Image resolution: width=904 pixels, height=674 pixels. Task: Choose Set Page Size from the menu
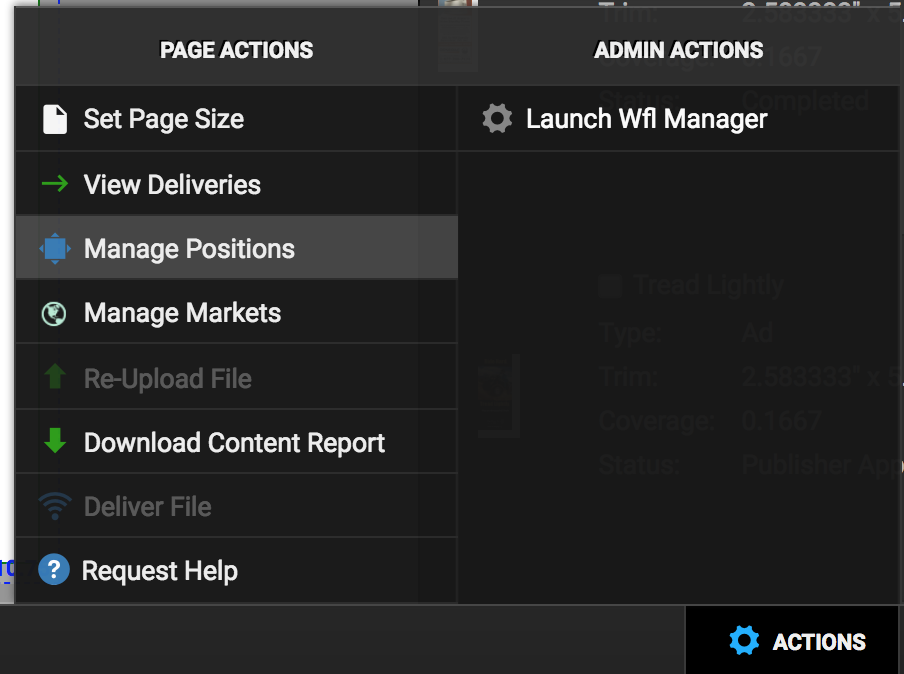coord(164,120)
